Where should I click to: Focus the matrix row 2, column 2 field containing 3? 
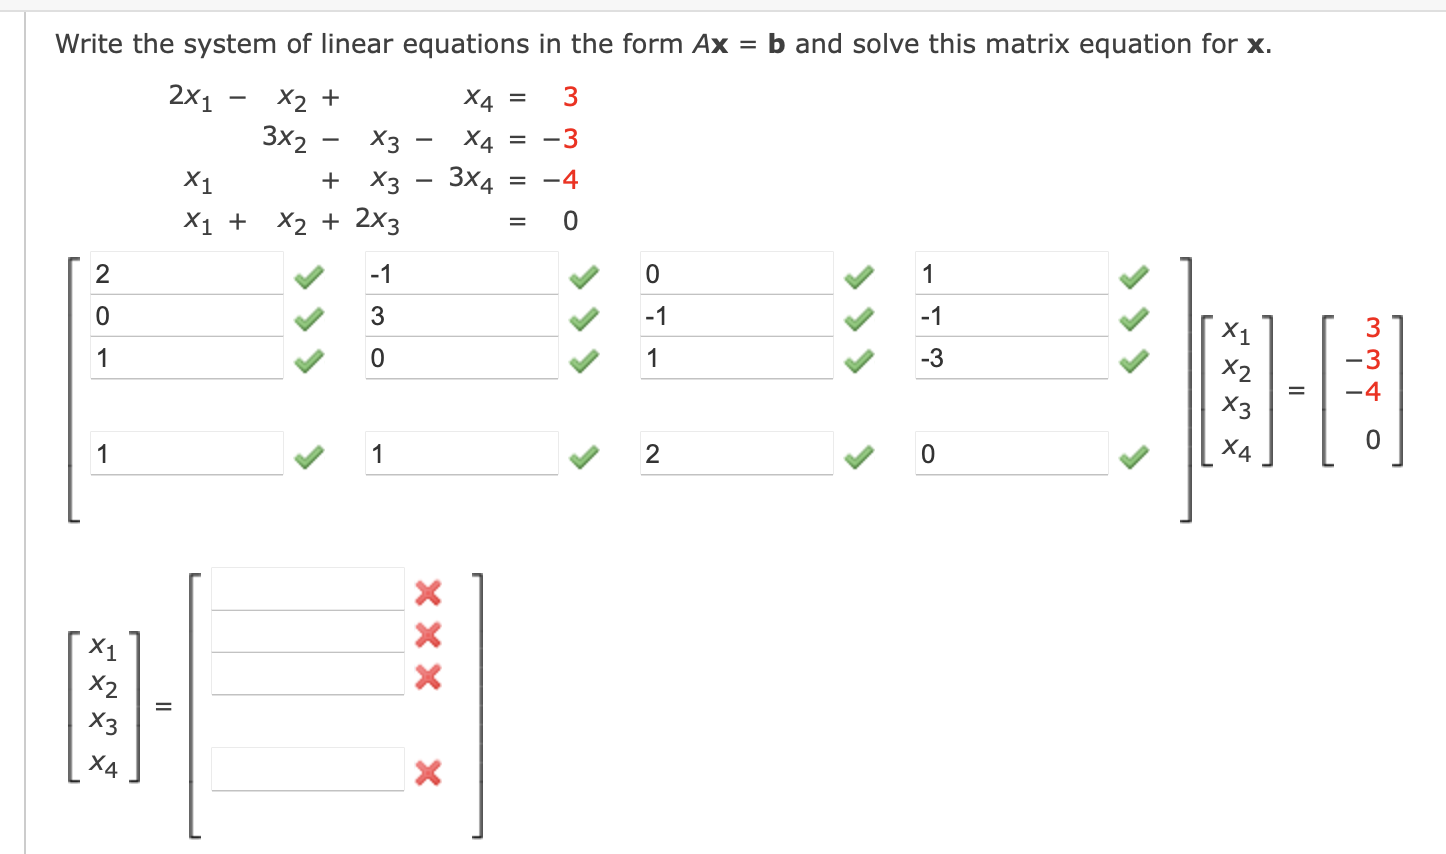[x=462, y=316]
